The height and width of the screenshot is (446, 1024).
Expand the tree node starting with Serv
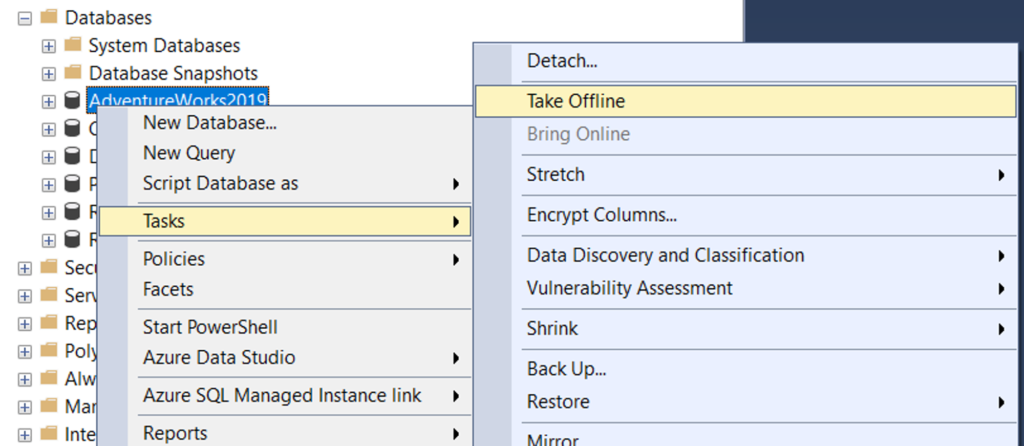tap(25, 296)
